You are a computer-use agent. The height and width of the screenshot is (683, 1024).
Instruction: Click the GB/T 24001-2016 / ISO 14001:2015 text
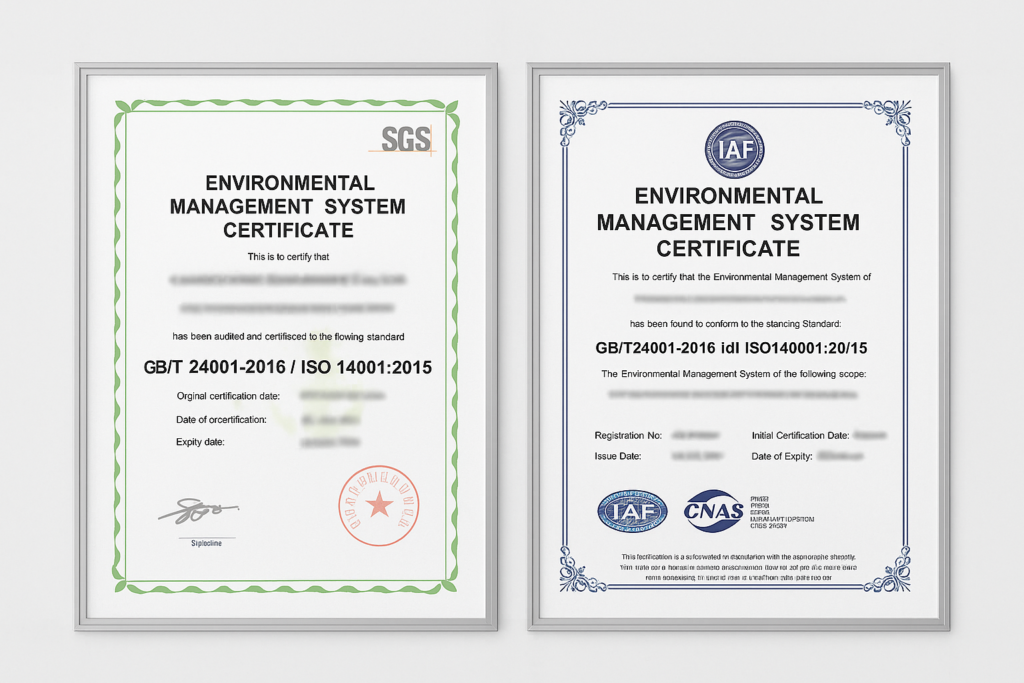pyautogui.click(x=288, y=367)
